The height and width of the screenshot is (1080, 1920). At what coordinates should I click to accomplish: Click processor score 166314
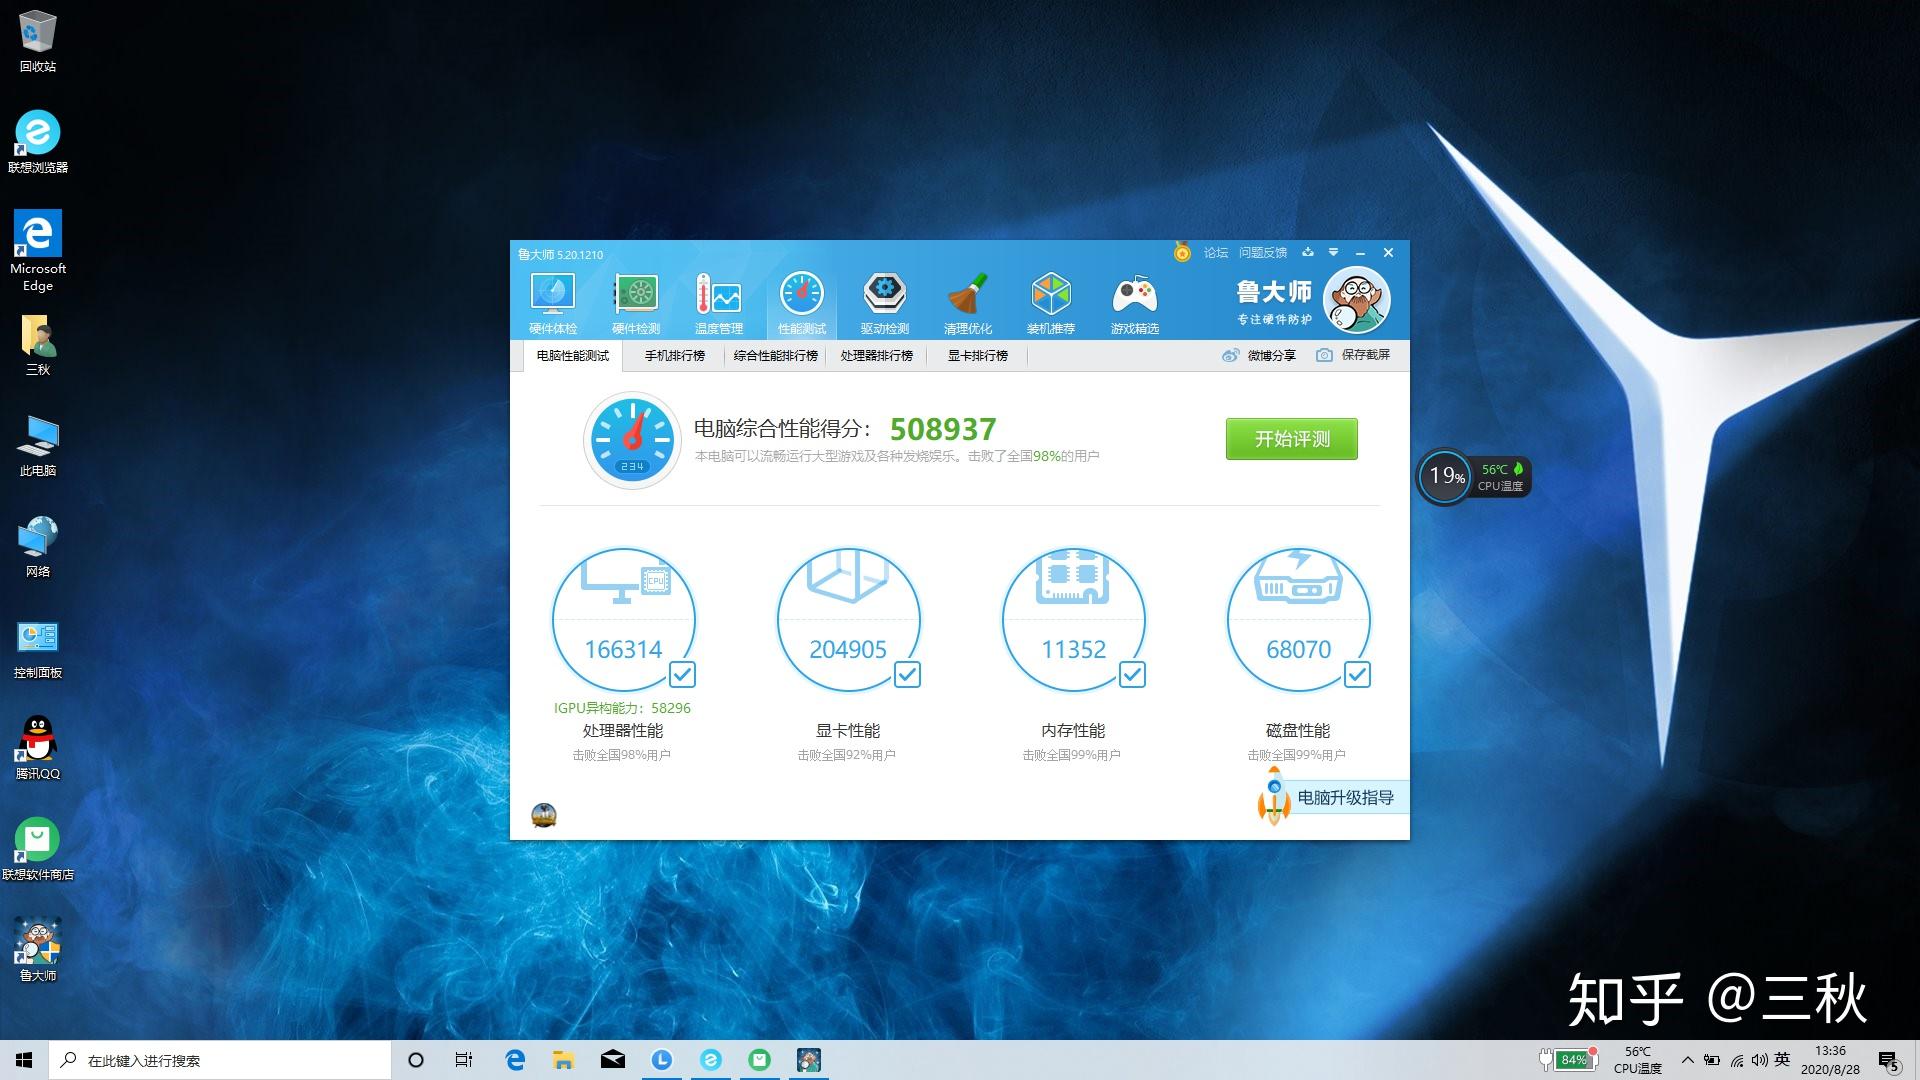(623, 650)
